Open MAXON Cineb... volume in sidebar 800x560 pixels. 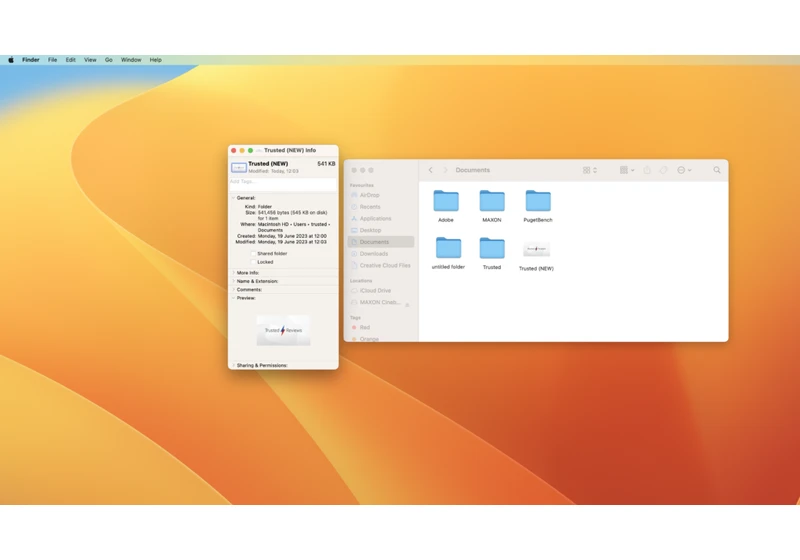click(380, 302)
